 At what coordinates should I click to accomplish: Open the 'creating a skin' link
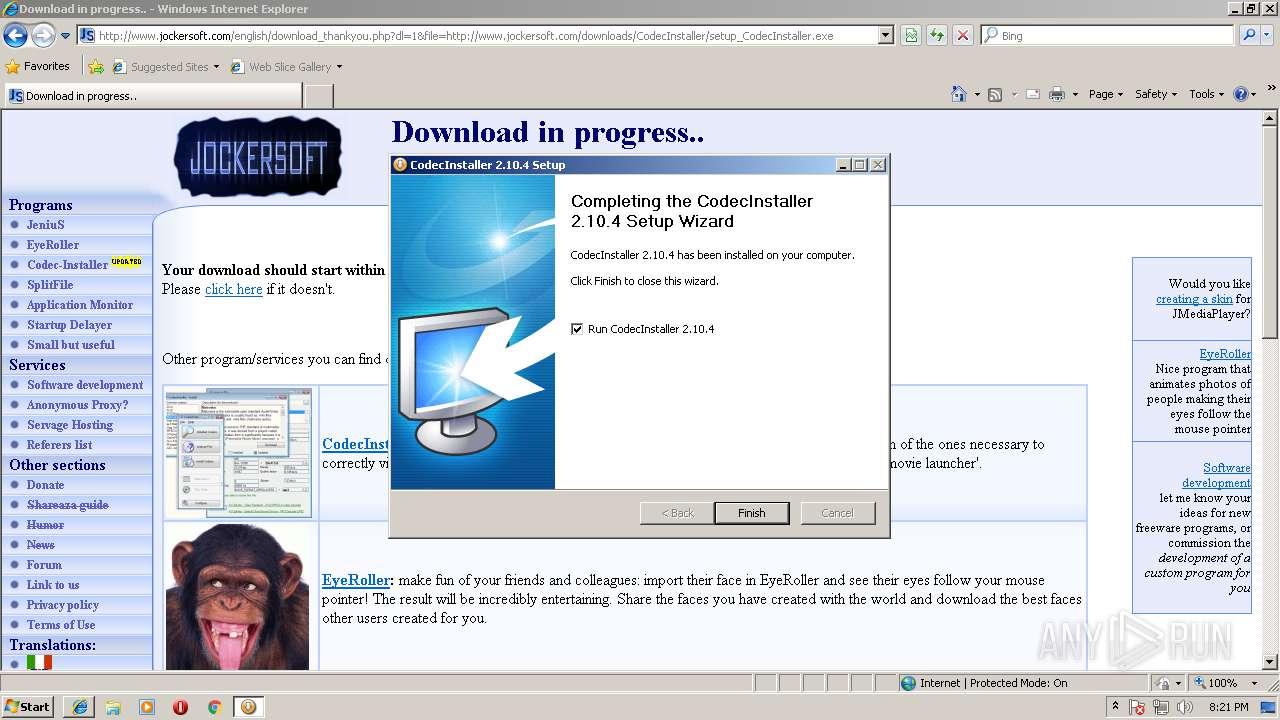click(1194, 299)
